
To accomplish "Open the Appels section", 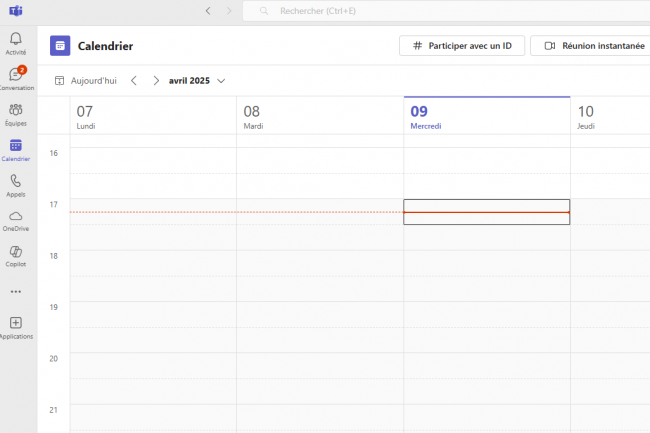I will (15, 185).
